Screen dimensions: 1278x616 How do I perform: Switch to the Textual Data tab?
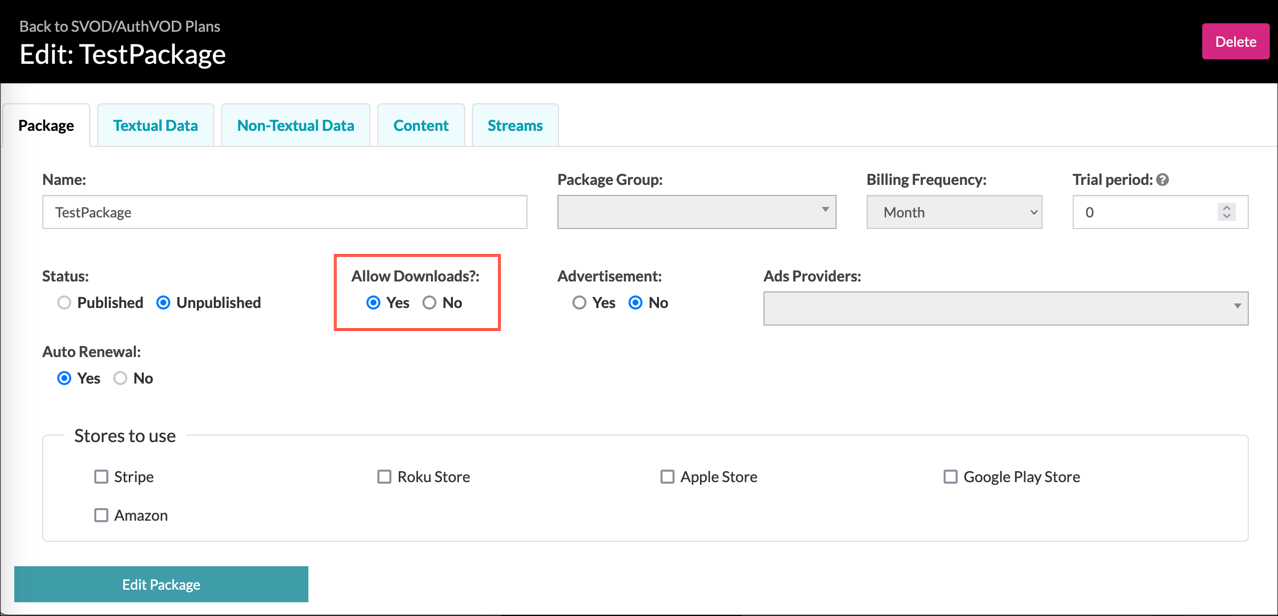pyautogui.click(x=155, y=125)
